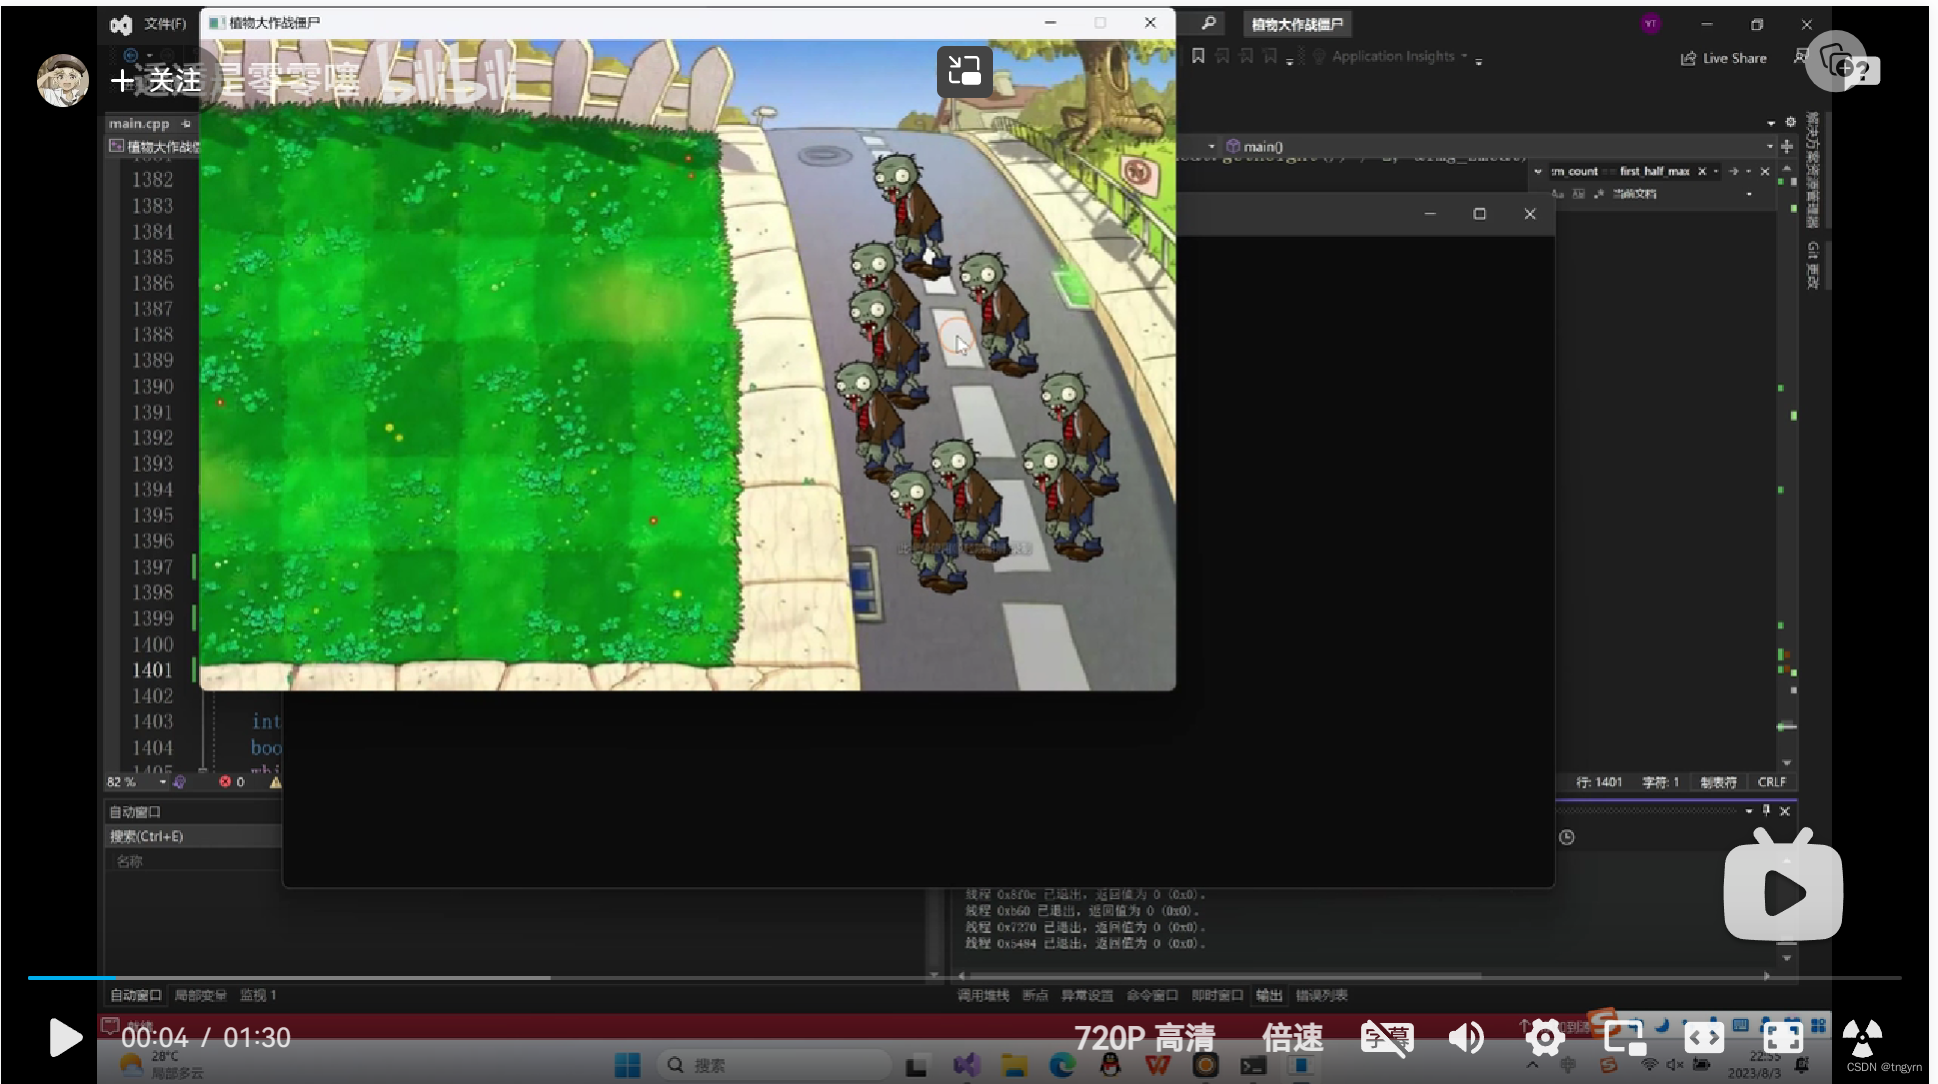Enter fullscreen with the corner-brackets icon
Screen dimensions: 1938x1084
1782,1037
